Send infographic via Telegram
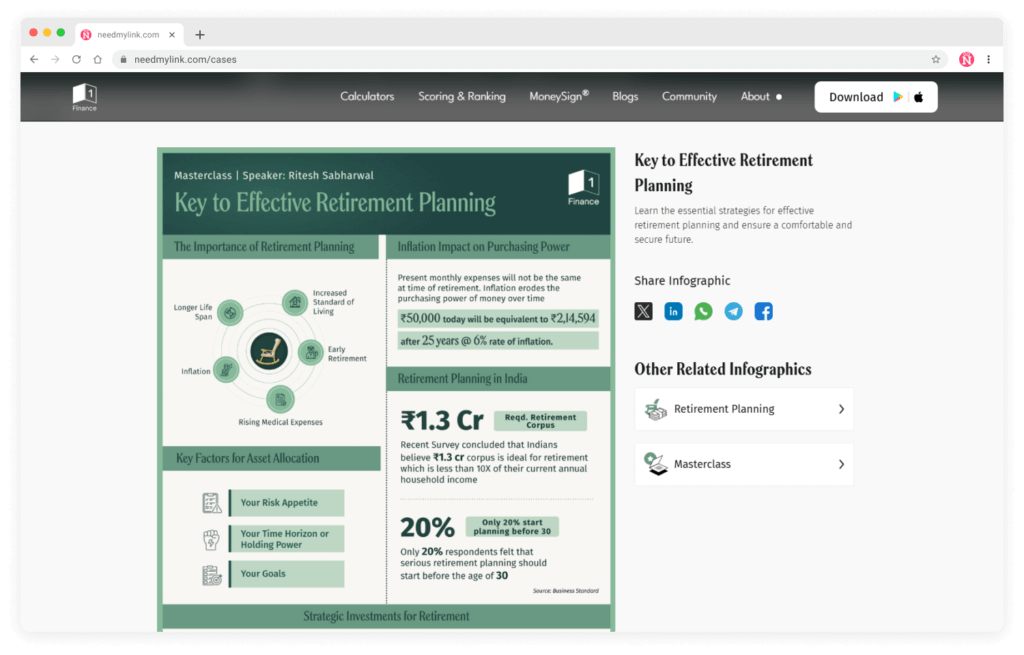The image size is (1024, 655). tap(733, 311)
